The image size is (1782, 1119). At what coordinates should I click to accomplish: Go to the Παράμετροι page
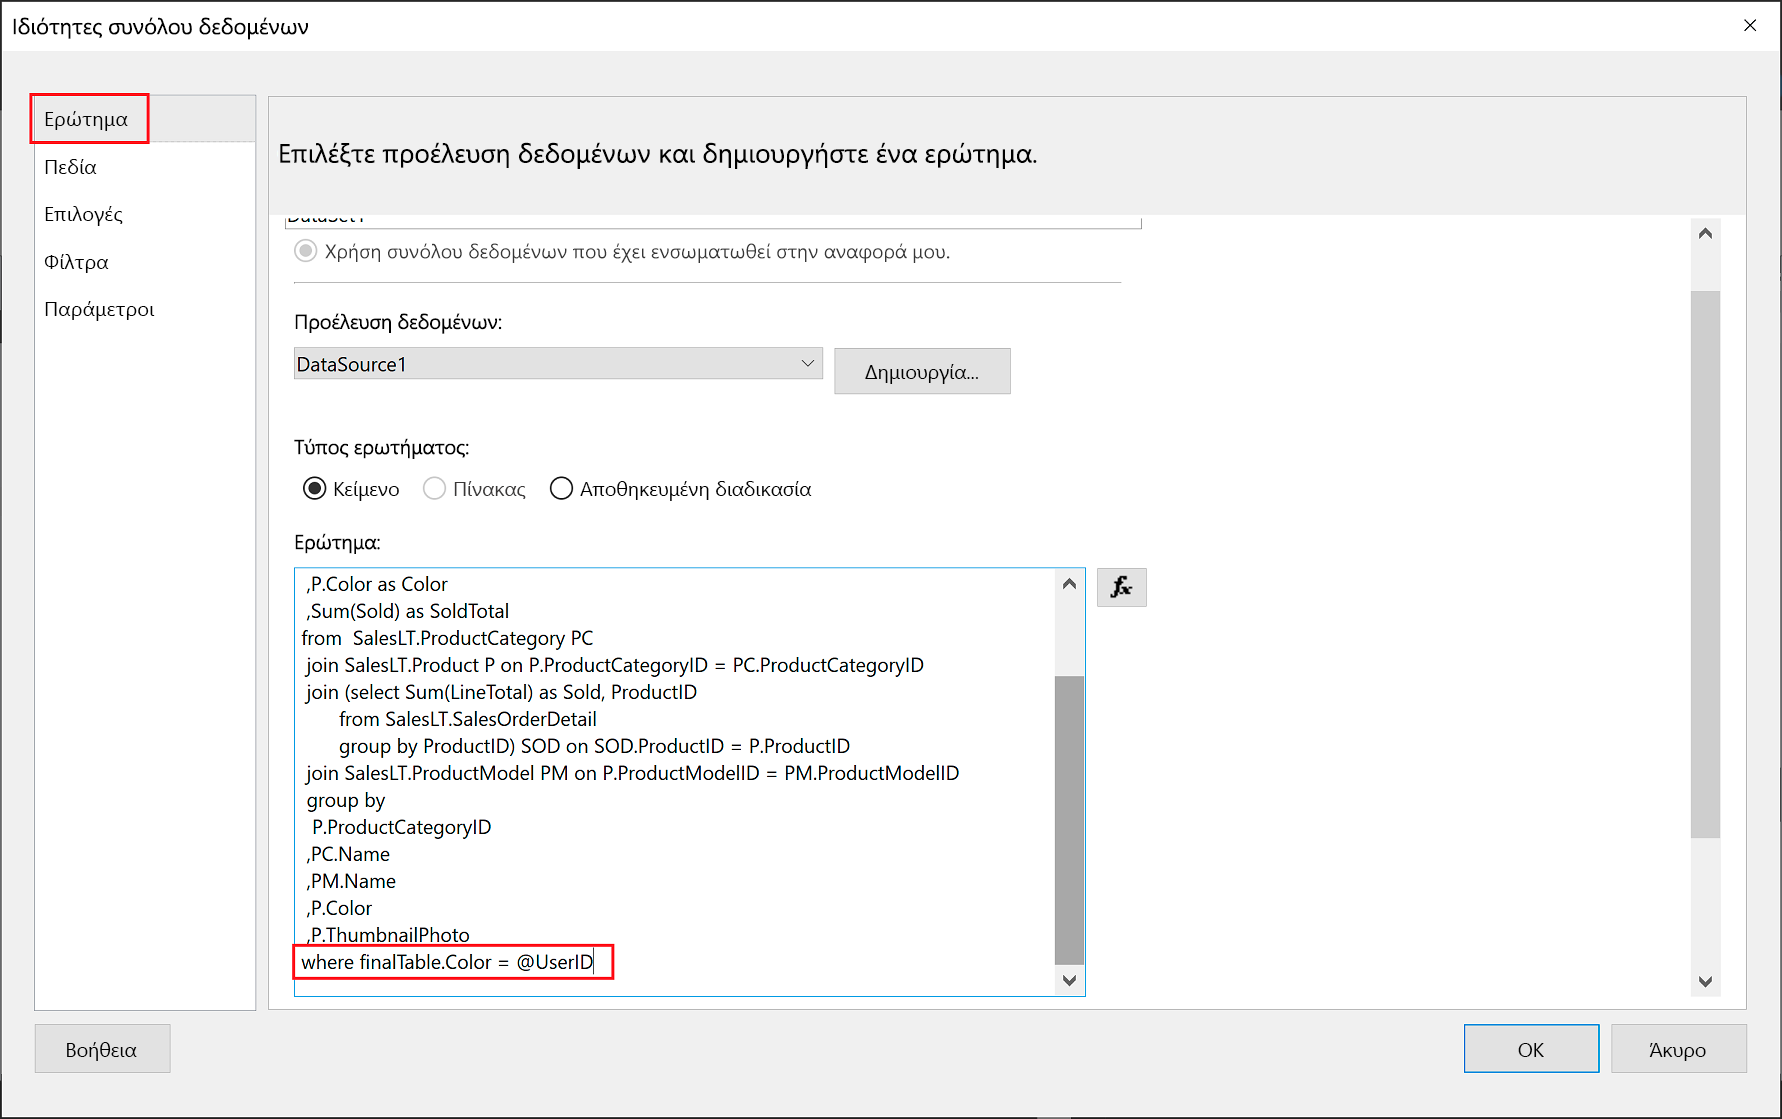click(99, 309)
